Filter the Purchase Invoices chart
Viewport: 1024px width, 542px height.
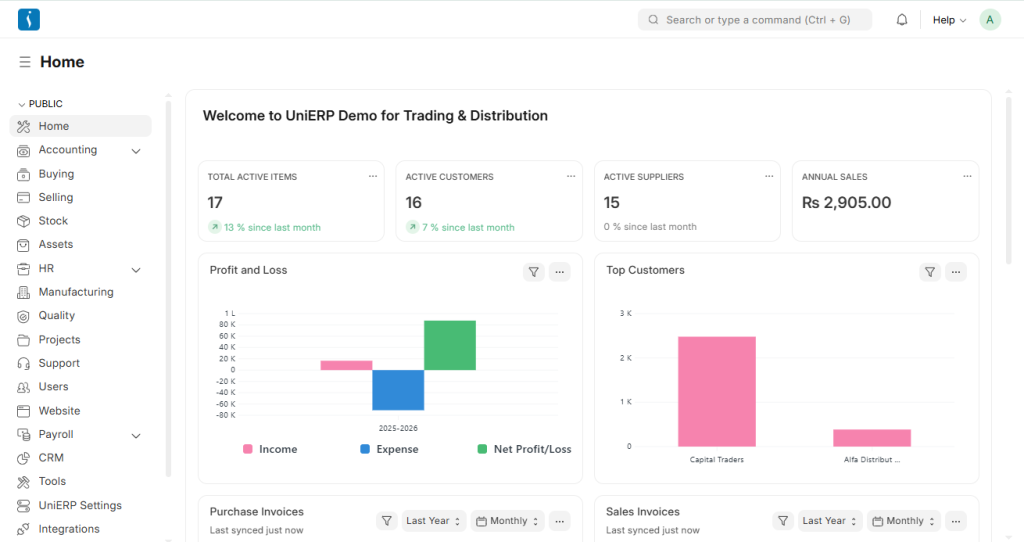pyautogui.click(x=387, y=521)
